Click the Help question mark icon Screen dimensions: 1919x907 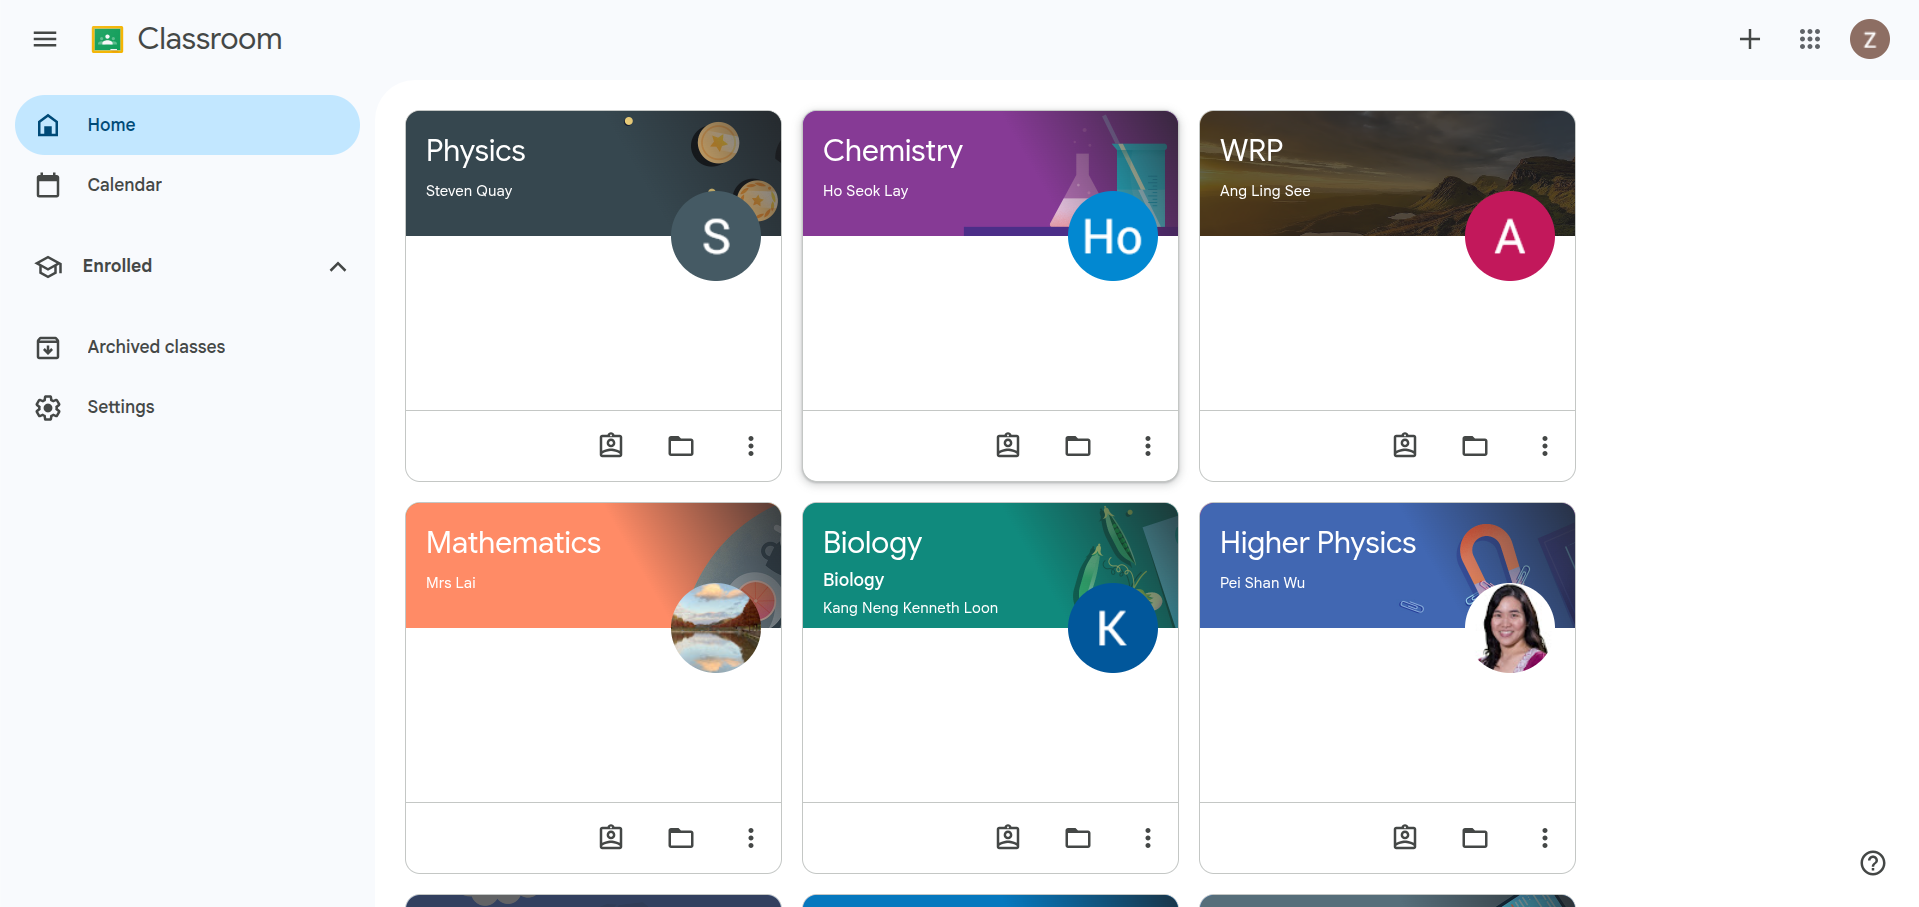tap(1872, 863)
